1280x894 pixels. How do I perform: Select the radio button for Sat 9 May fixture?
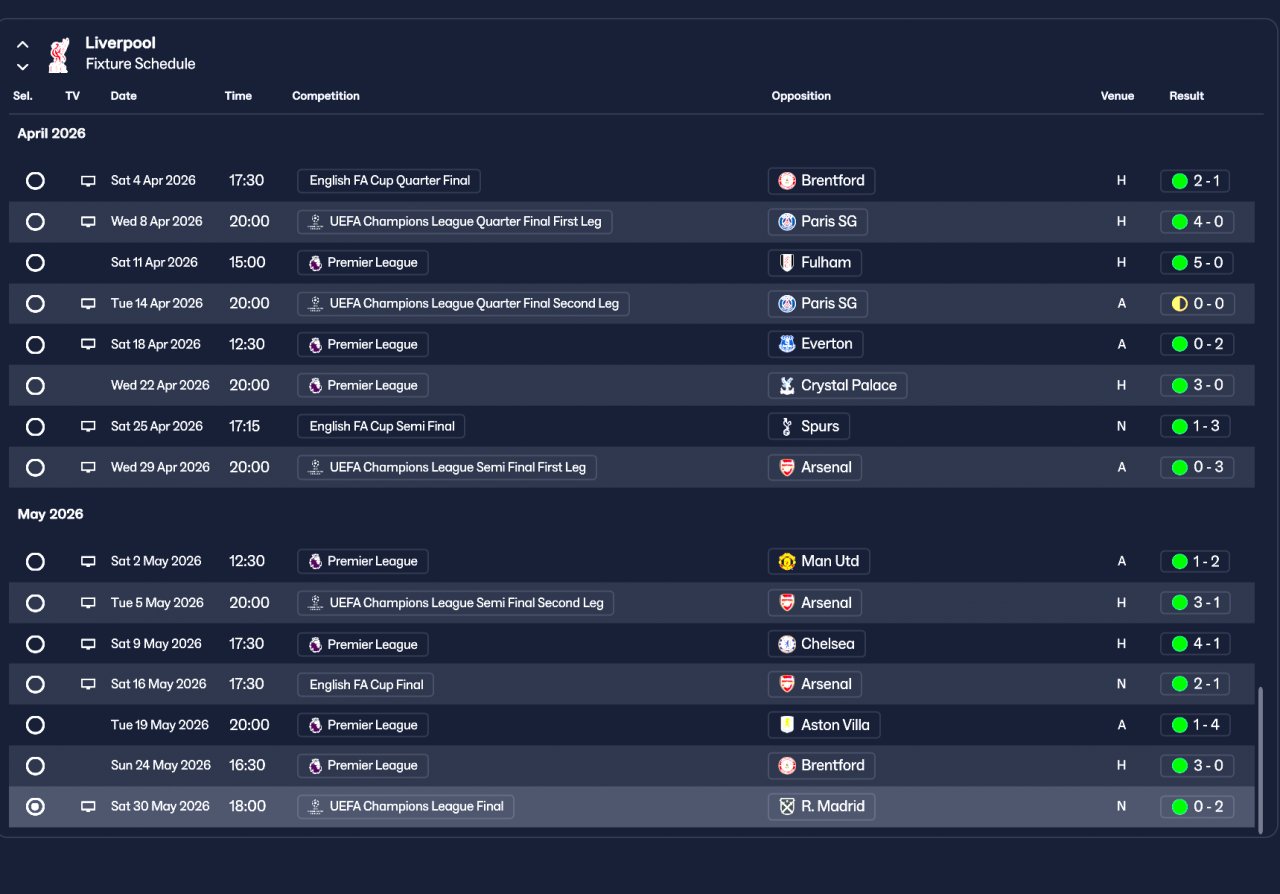click(x=35, y=644)
